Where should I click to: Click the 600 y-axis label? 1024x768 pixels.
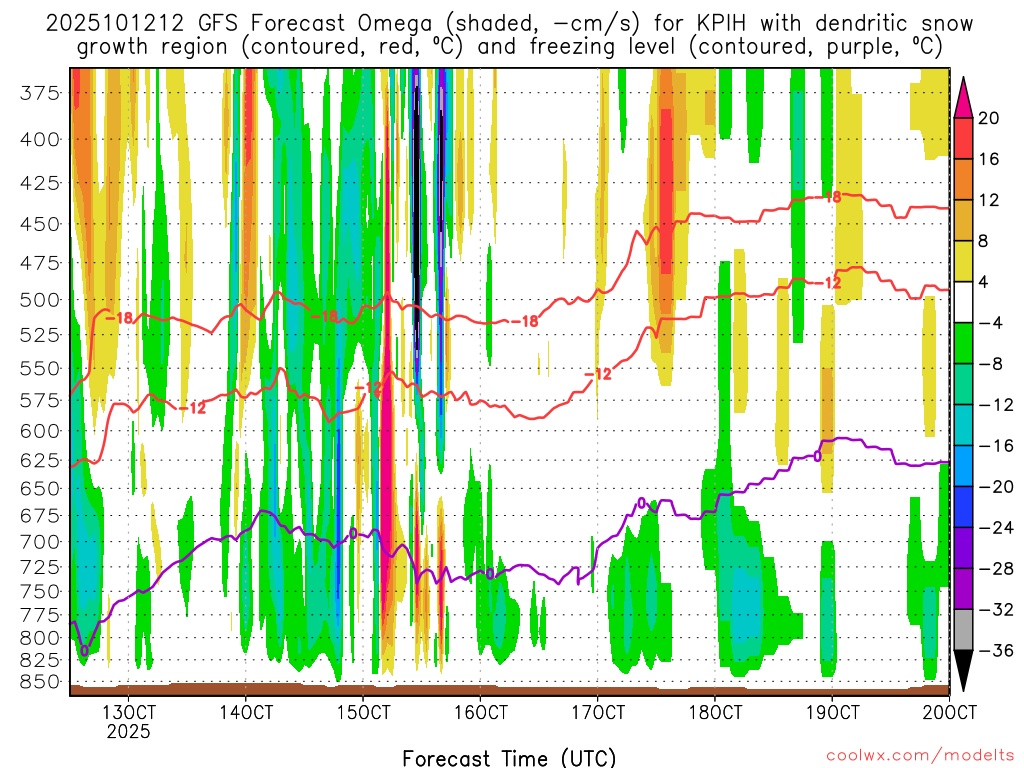39,431
